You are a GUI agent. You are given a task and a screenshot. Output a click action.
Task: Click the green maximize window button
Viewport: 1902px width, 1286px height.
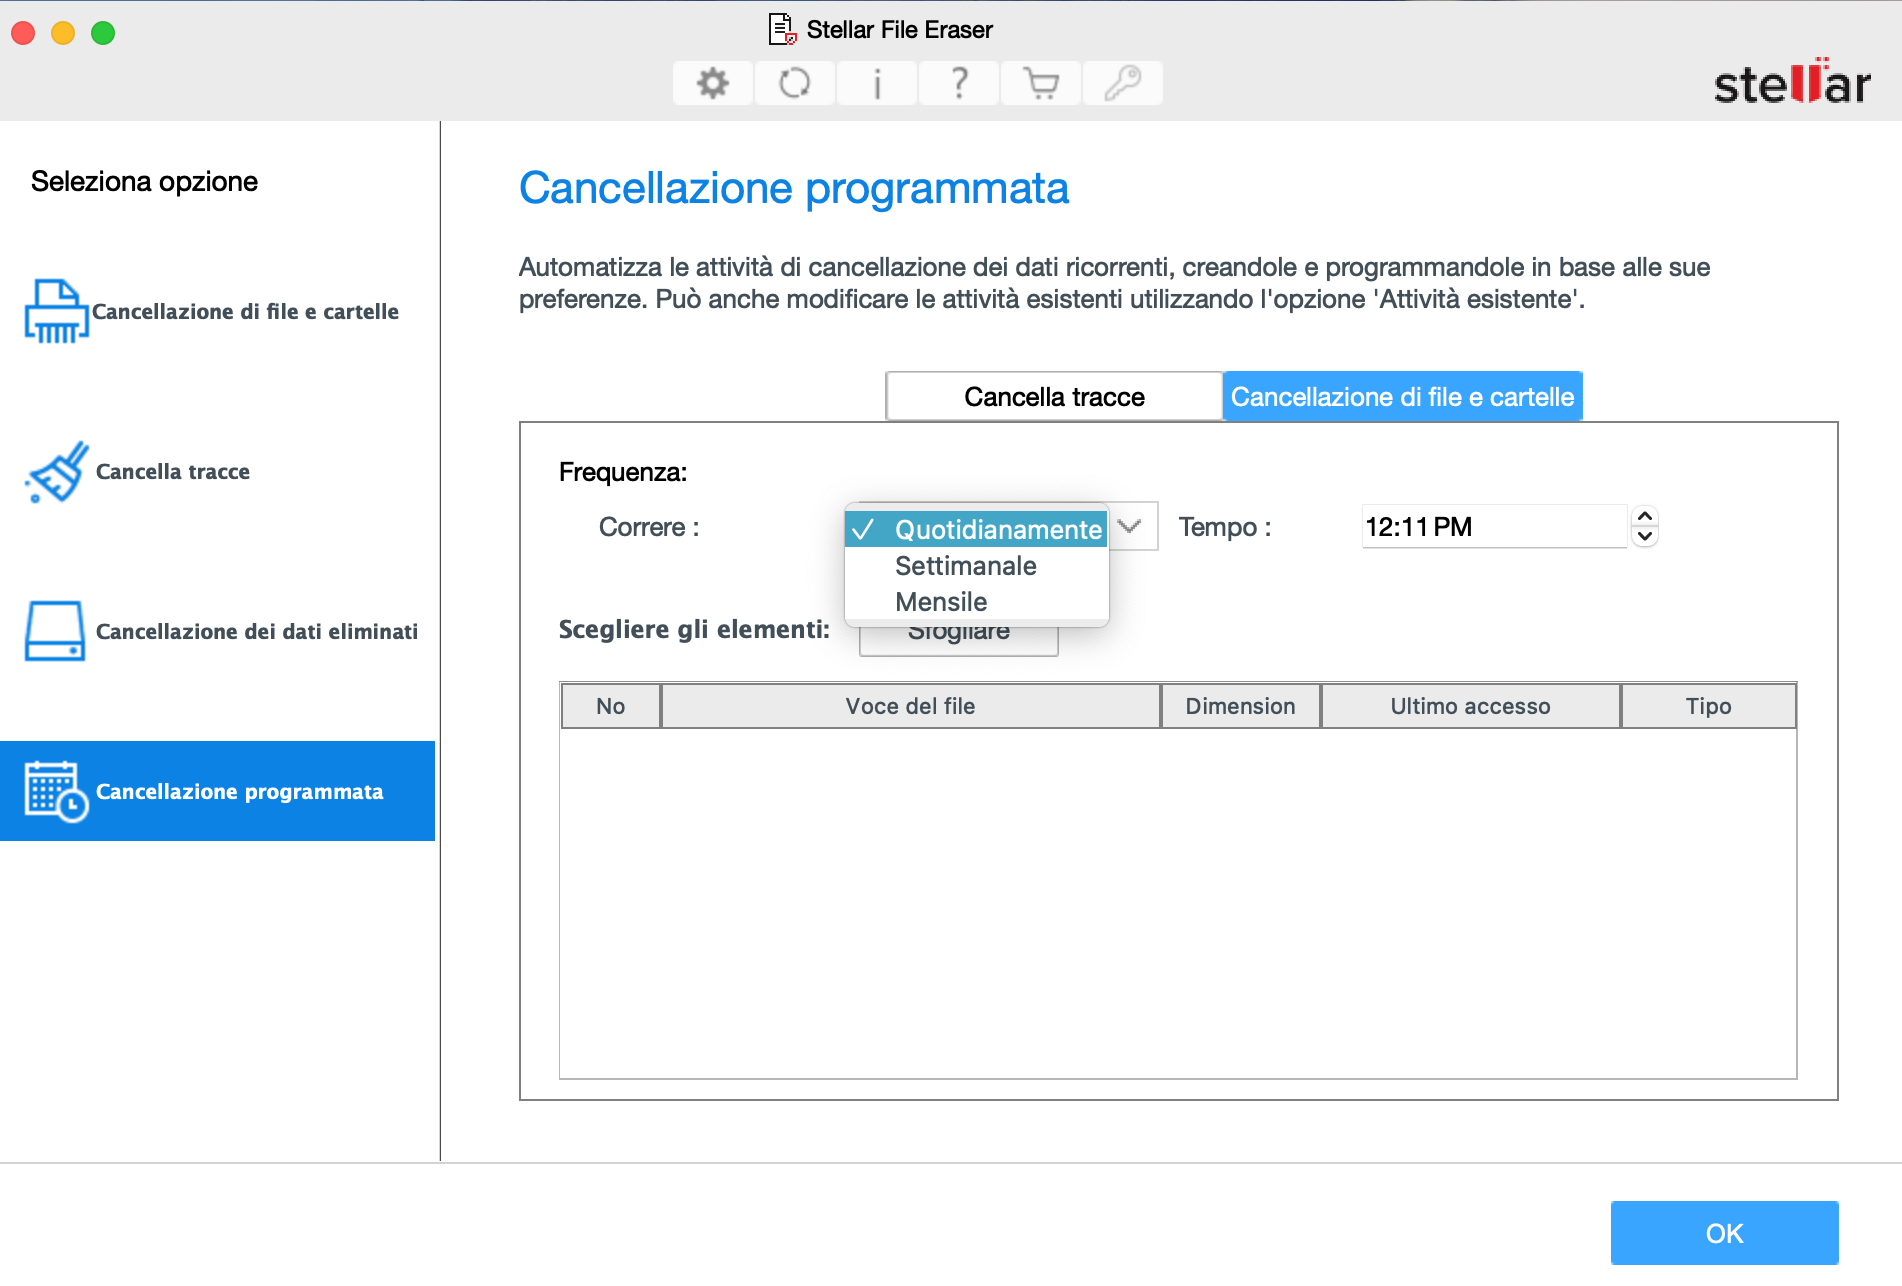pos(103,33)
